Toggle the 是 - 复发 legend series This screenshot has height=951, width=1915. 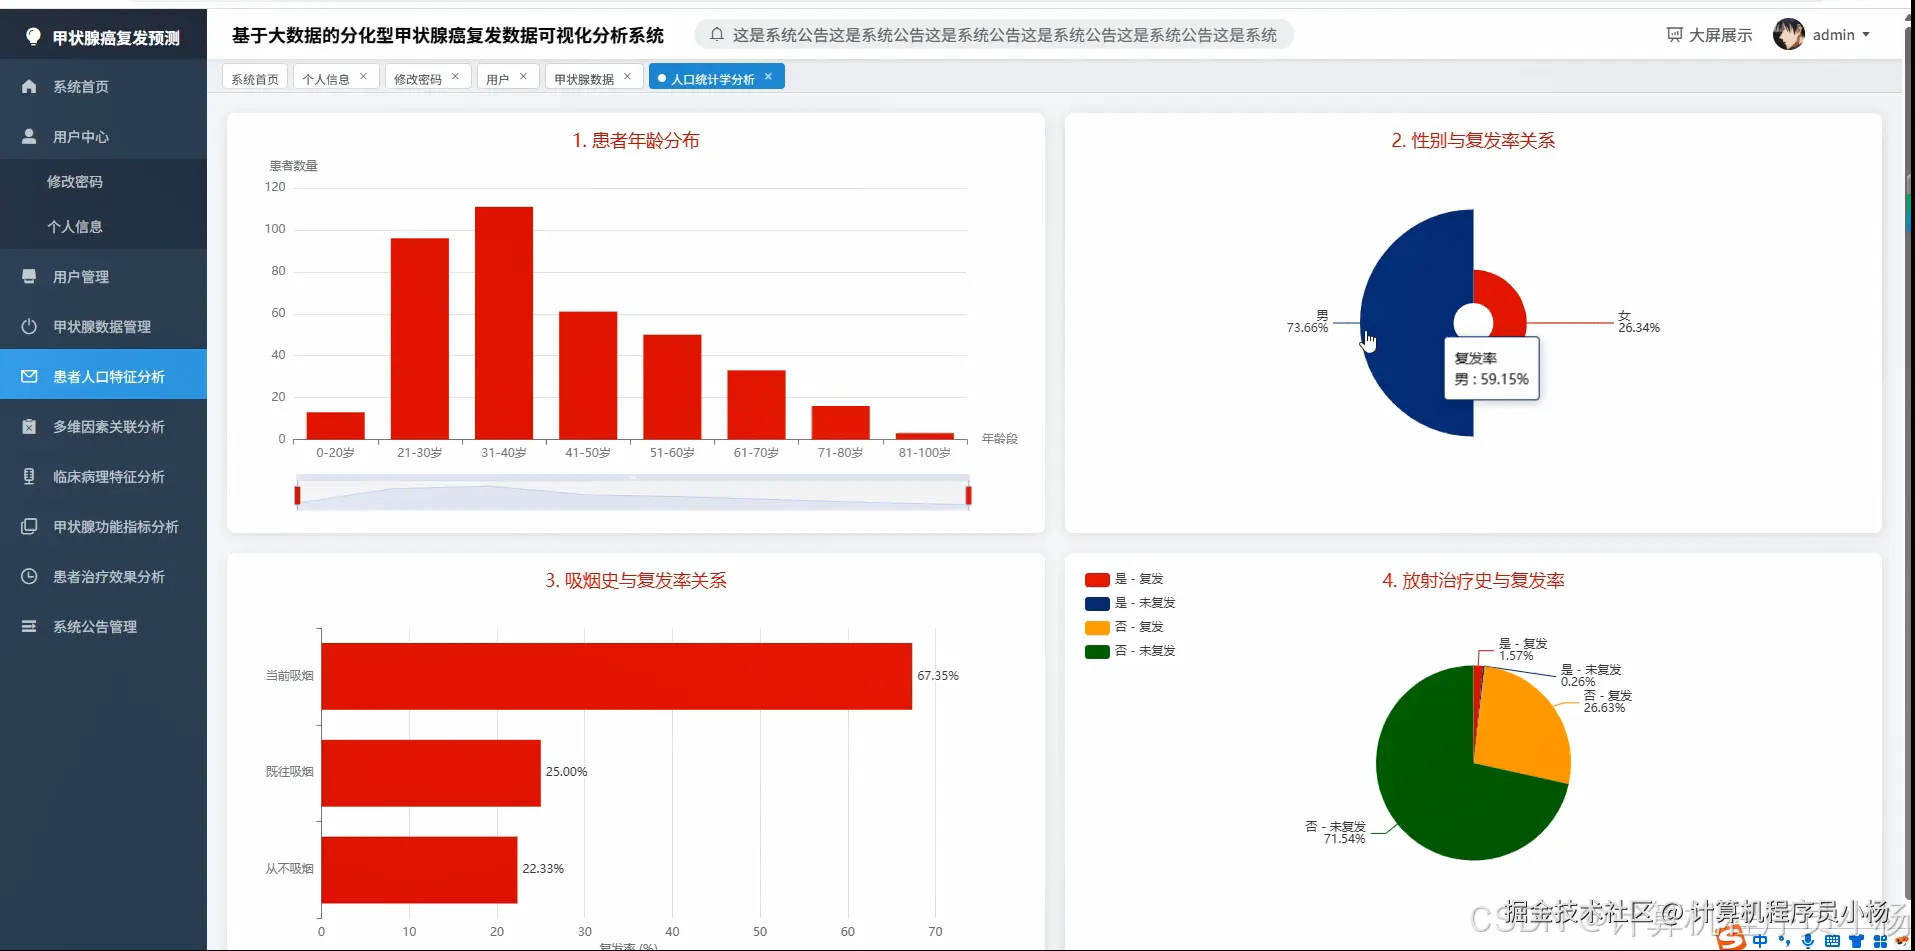point(1124,579)
